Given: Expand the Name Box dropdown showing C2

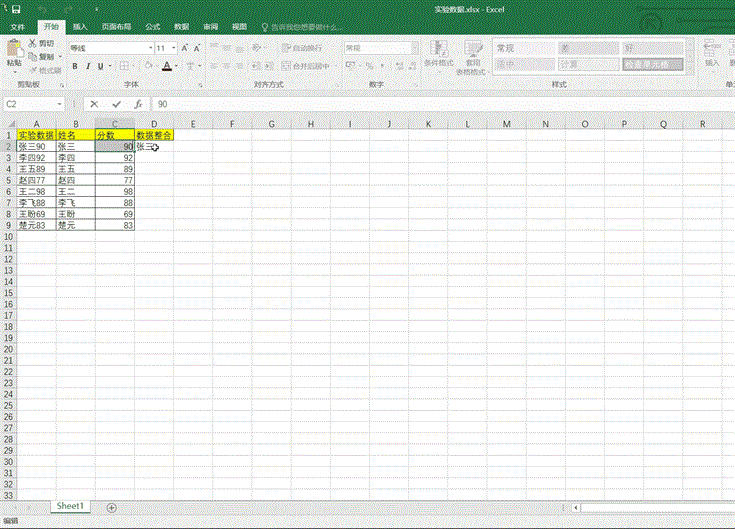Looking at the screenshot, I should click(61, 103).
